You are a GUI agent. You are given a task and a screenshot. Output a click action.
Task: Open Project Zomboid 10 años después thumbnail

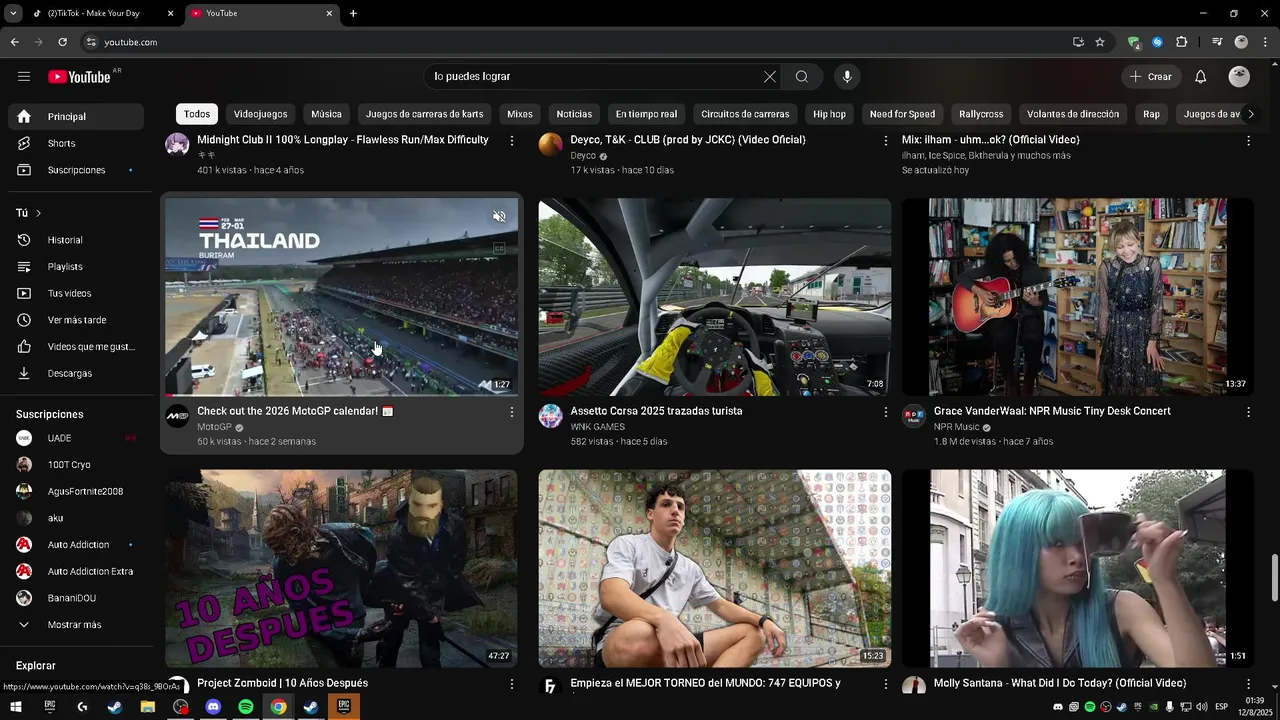point(342,568)
